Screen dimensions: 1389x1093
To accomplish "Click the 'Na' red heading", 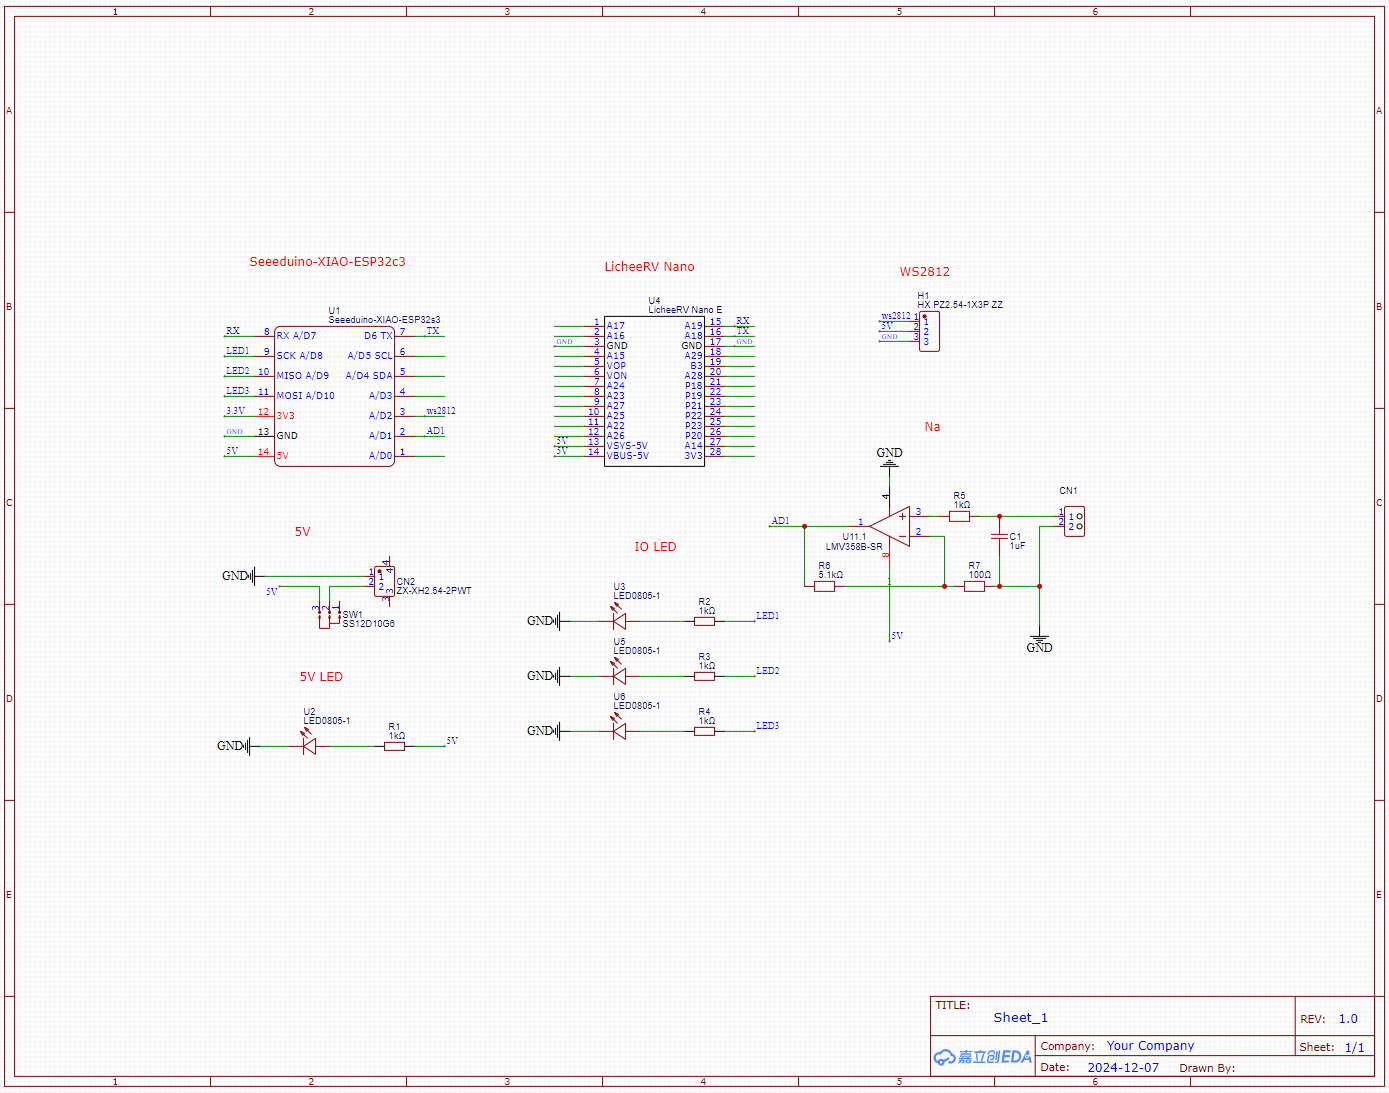I will point(932,427).
